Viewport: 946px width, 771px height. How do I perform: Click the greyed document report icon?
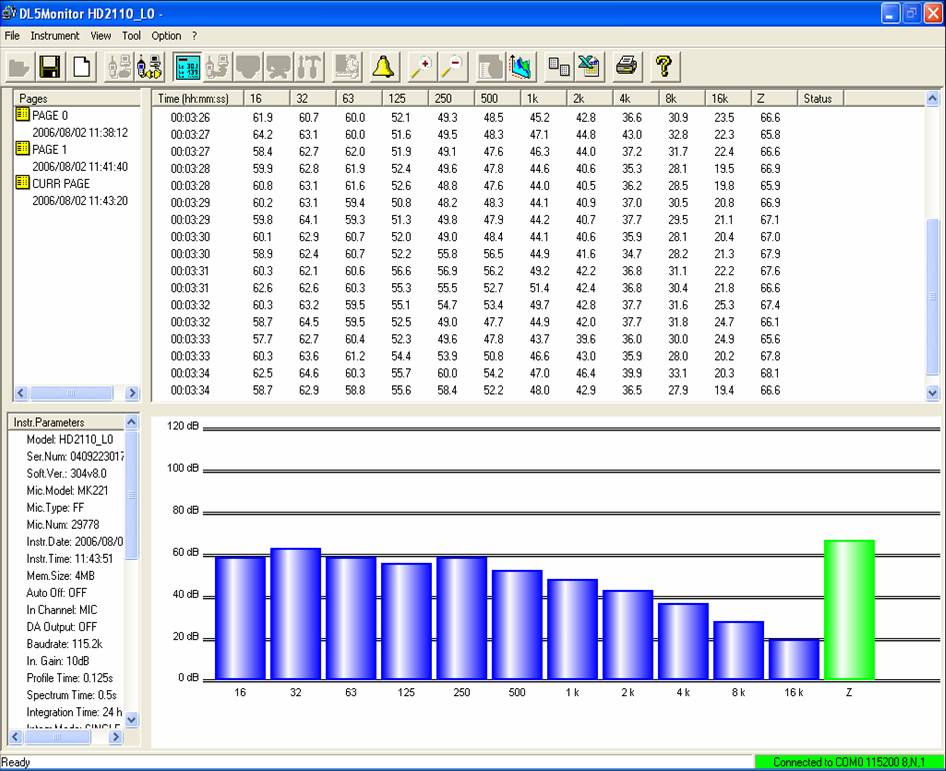point(489,66)
